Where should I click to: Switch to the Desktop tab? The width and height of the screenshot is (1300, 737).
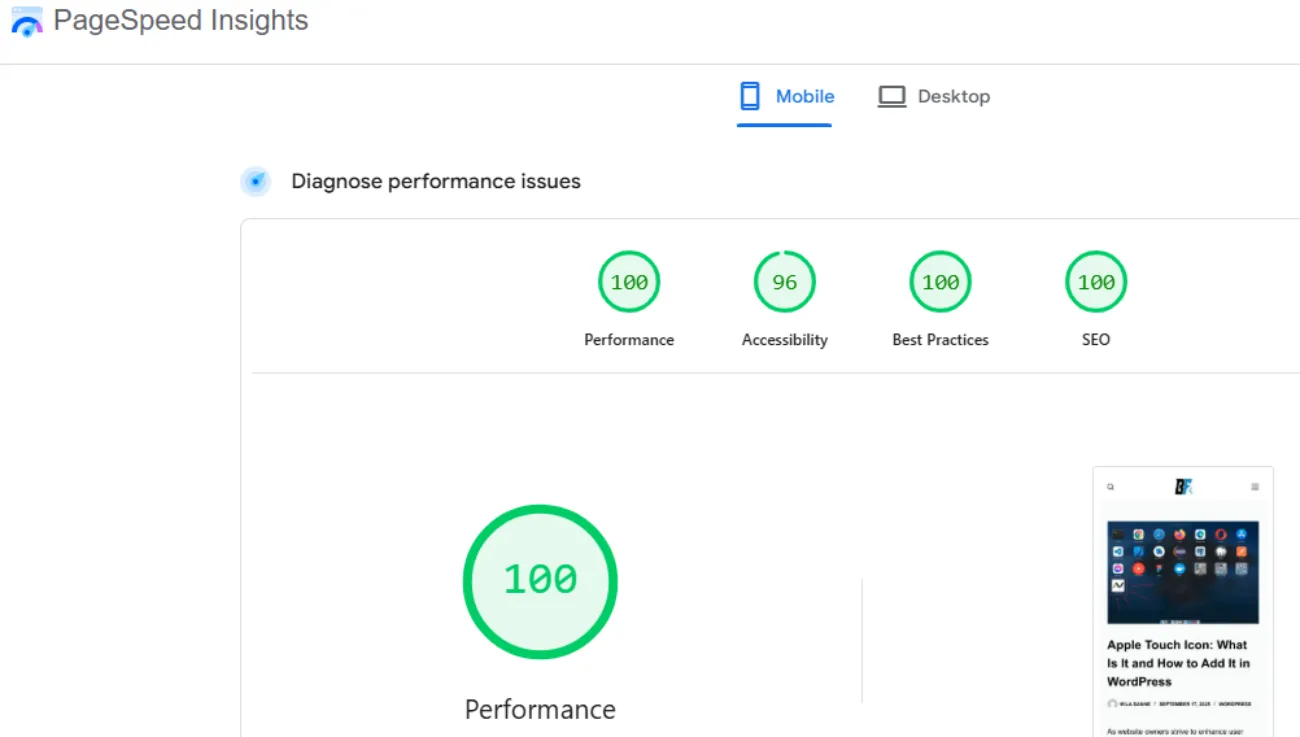point(953,96)
